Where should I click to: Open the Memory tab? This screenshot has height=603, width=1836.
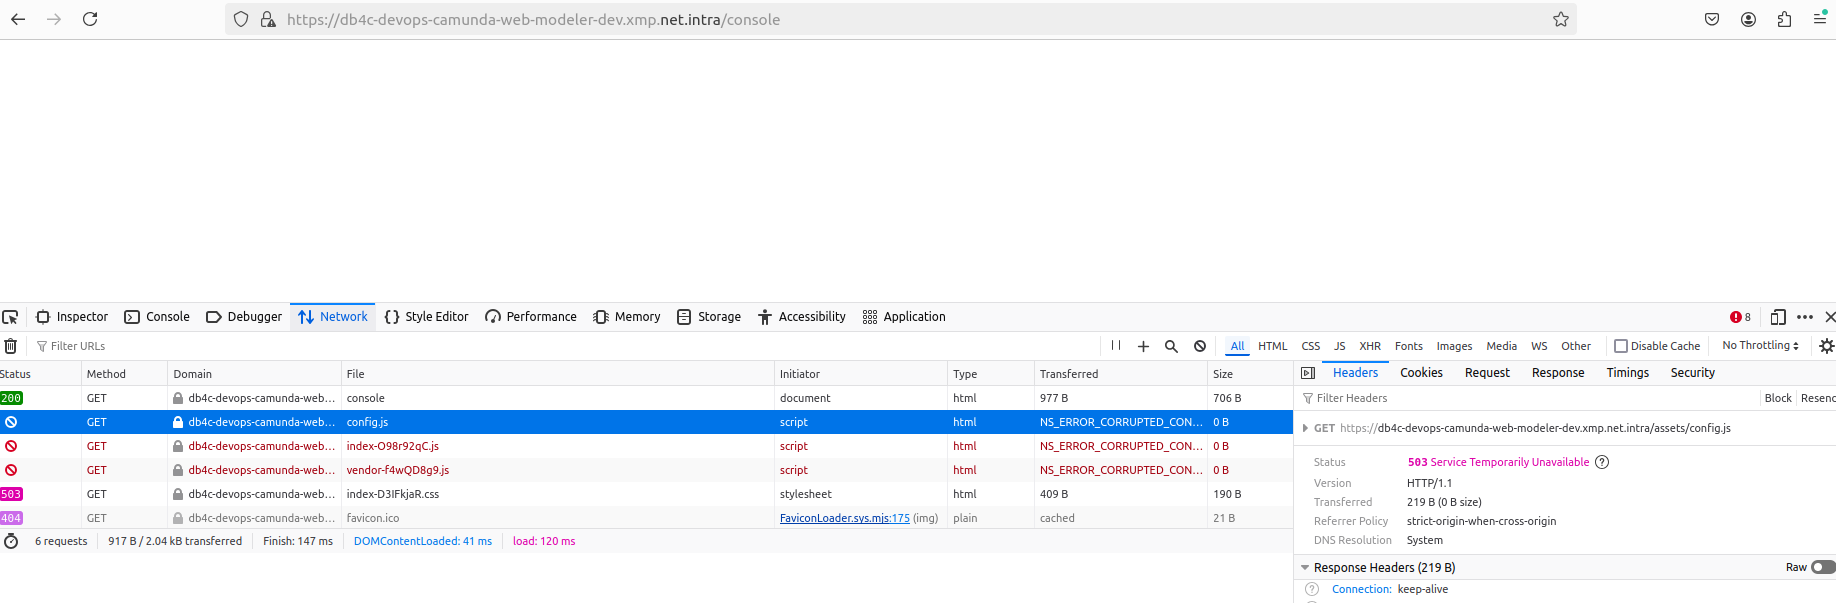click(x=627, y=317)
